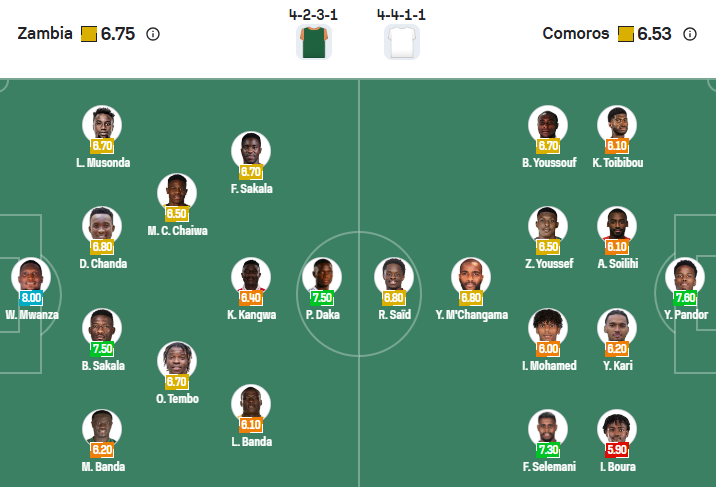
Task: Click K. Kangwa player photo
Action: click(x=251, y=275)
